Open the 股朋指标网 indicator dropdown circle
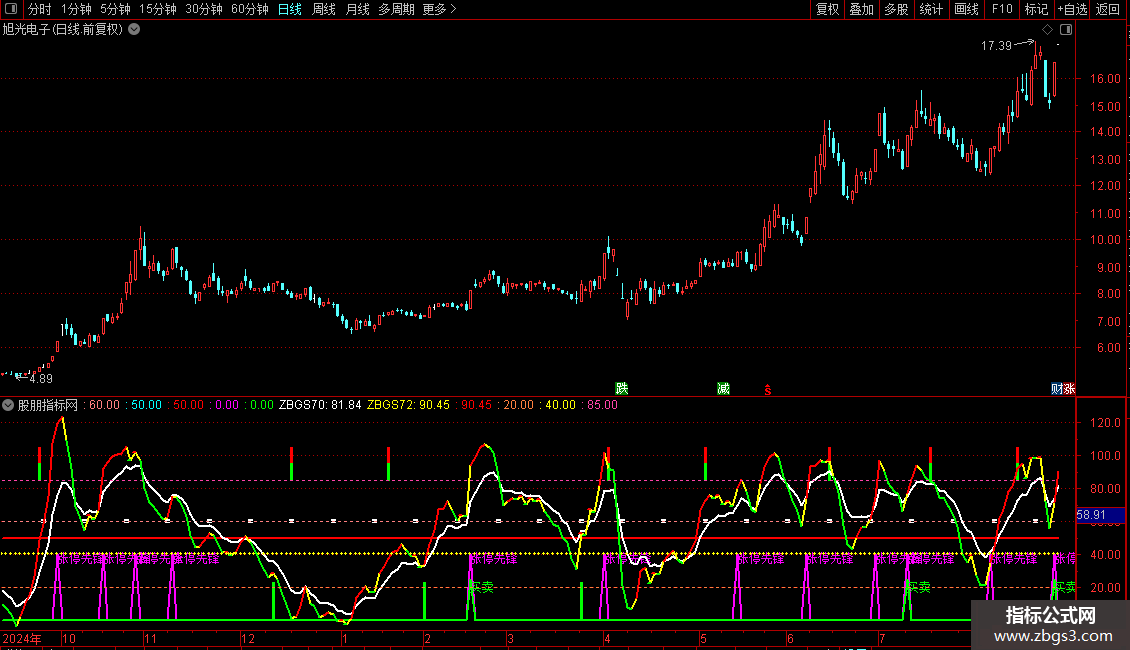Viewport: 1130px width, 650px height. pyautogui.click(x=8, y=405)
